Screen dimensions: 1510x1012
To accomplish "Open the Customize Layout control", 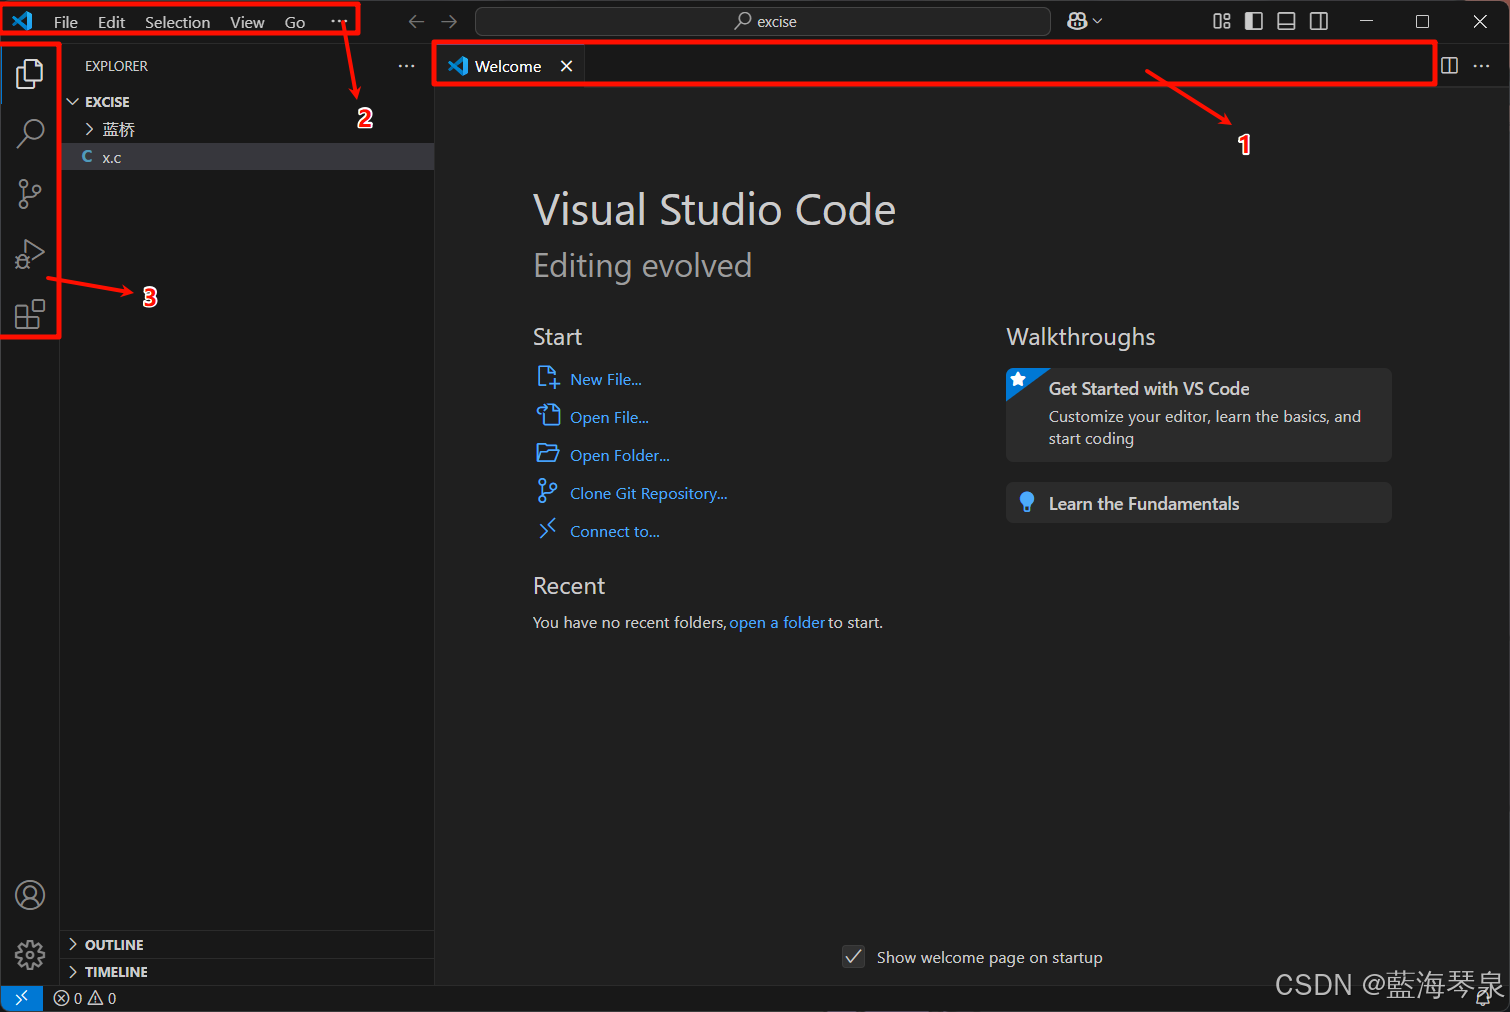I will pyautogui.click(x=1222, y=21).
